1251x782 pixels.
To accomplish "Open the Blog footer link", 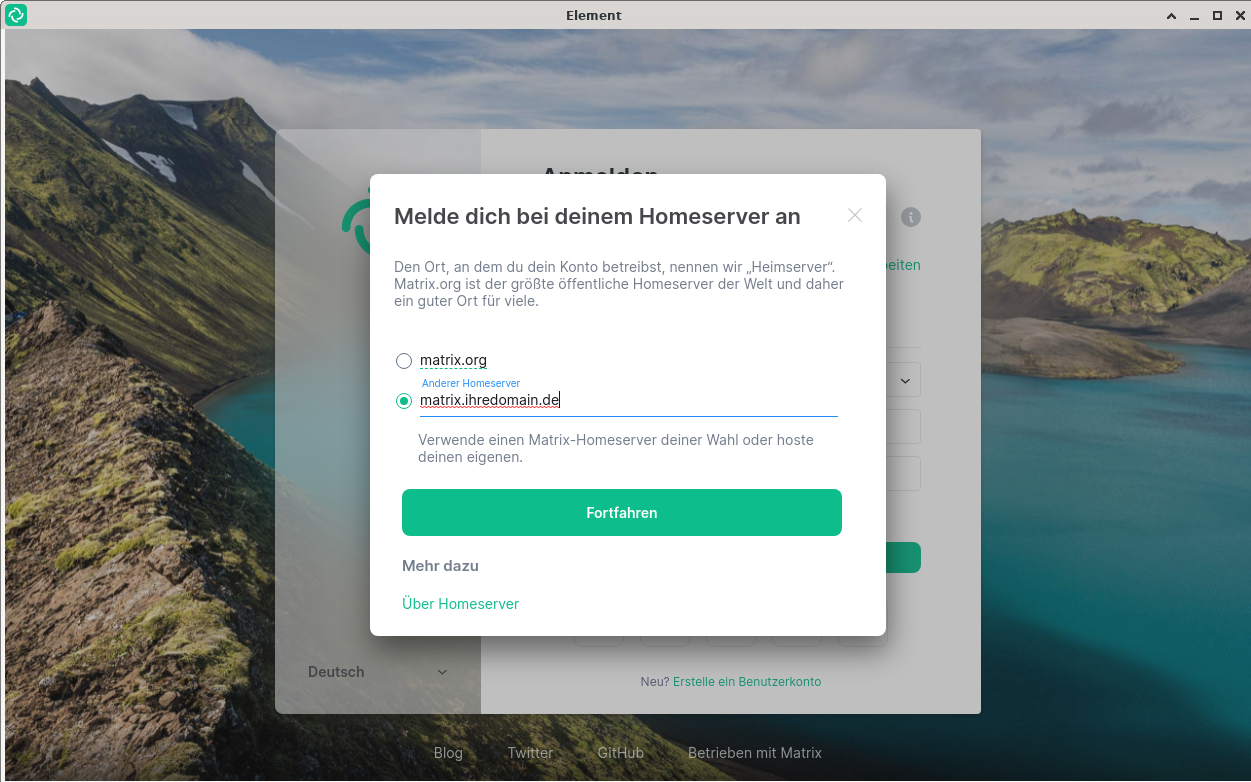I will (448, 753).
